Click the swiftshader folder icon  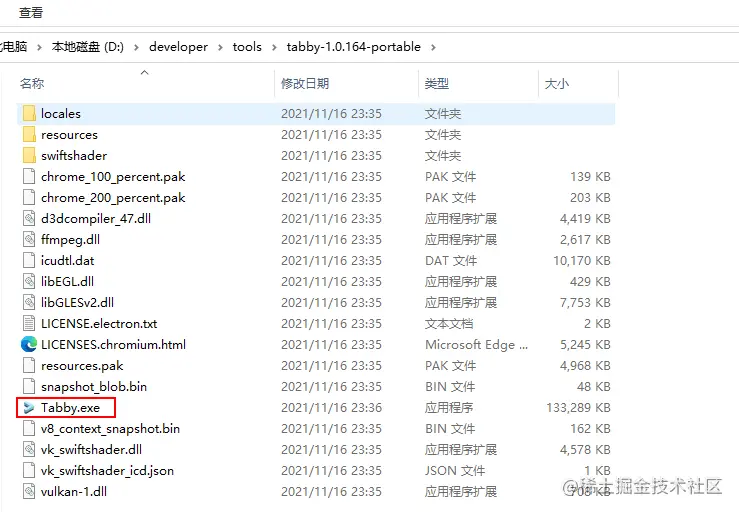[x=29, y=156]
